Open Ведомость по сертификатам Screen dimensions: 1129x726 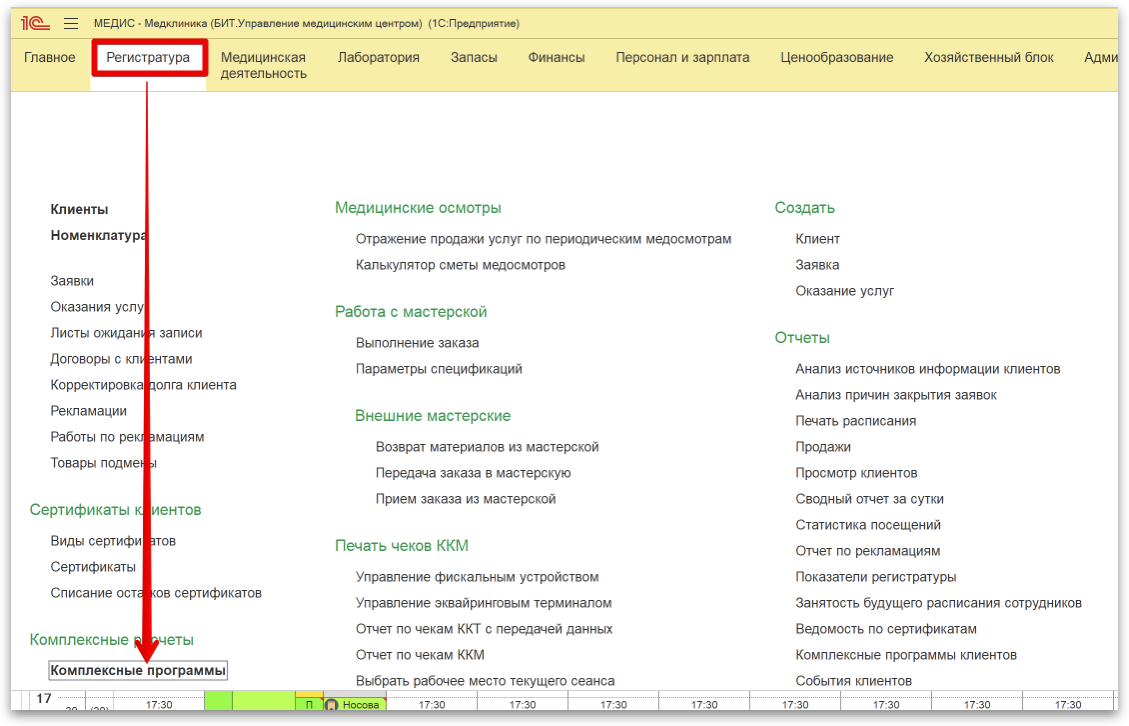click(886, 629)
